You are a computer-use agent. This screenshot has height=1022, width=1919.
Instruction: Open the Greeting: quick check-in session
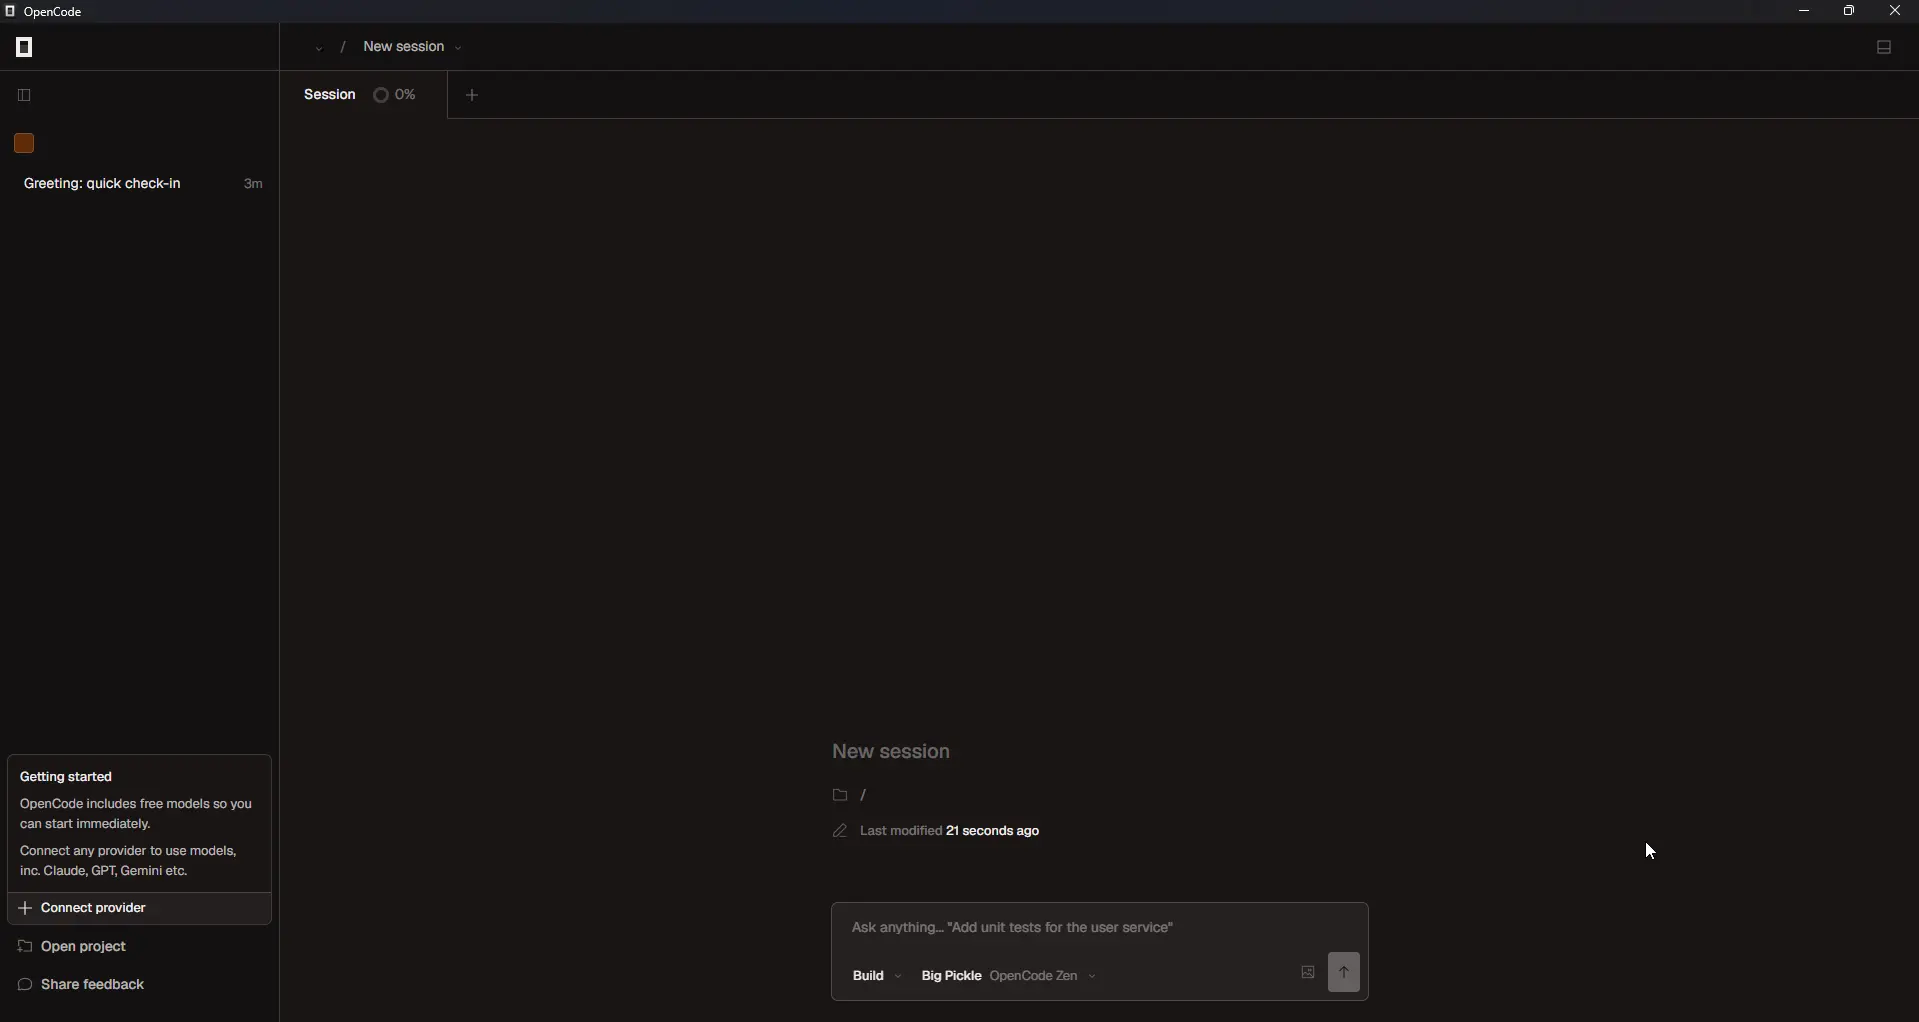tap(103, 184)
